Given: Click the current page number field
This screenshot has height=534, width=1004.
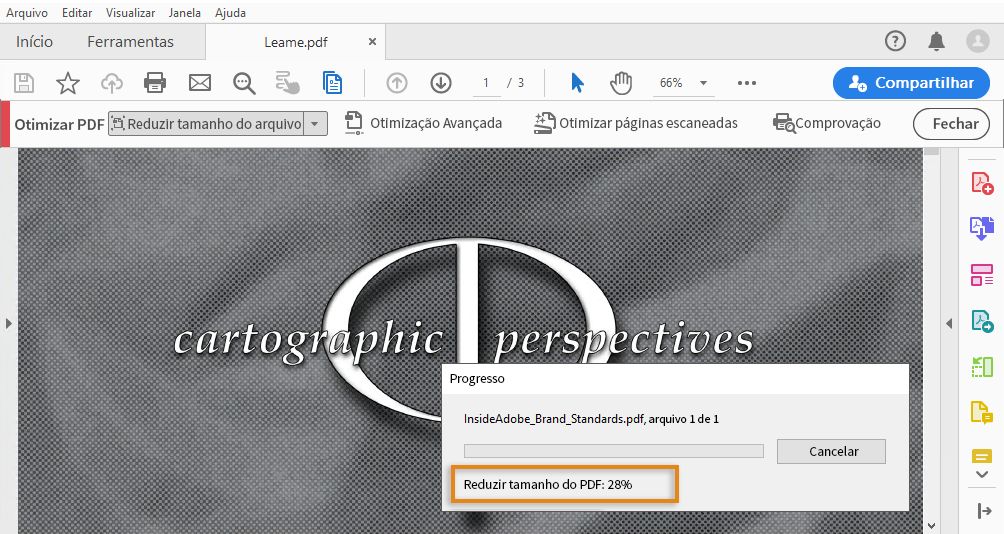Looking at the screenshot, I should pyautogui.click(x=487, y=83).
